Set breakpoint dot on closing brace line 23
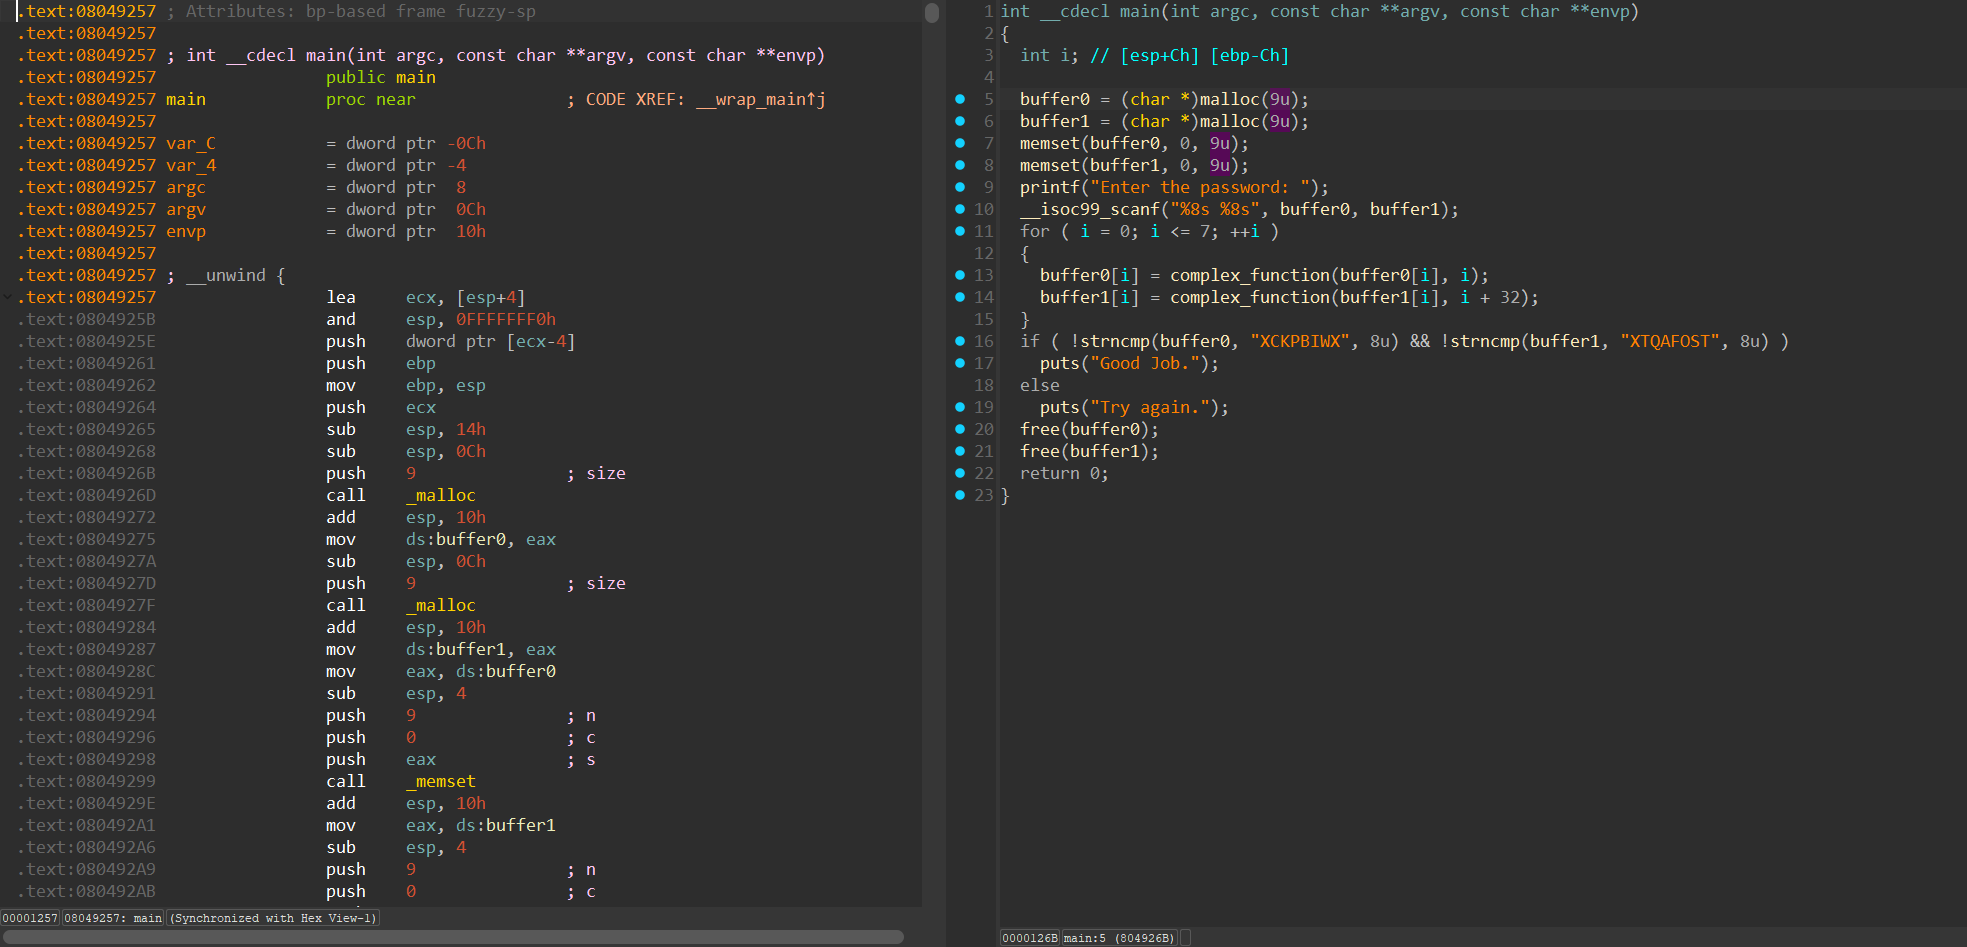The width and height of the screenshot is (1967, 947). tap(960, 495)
